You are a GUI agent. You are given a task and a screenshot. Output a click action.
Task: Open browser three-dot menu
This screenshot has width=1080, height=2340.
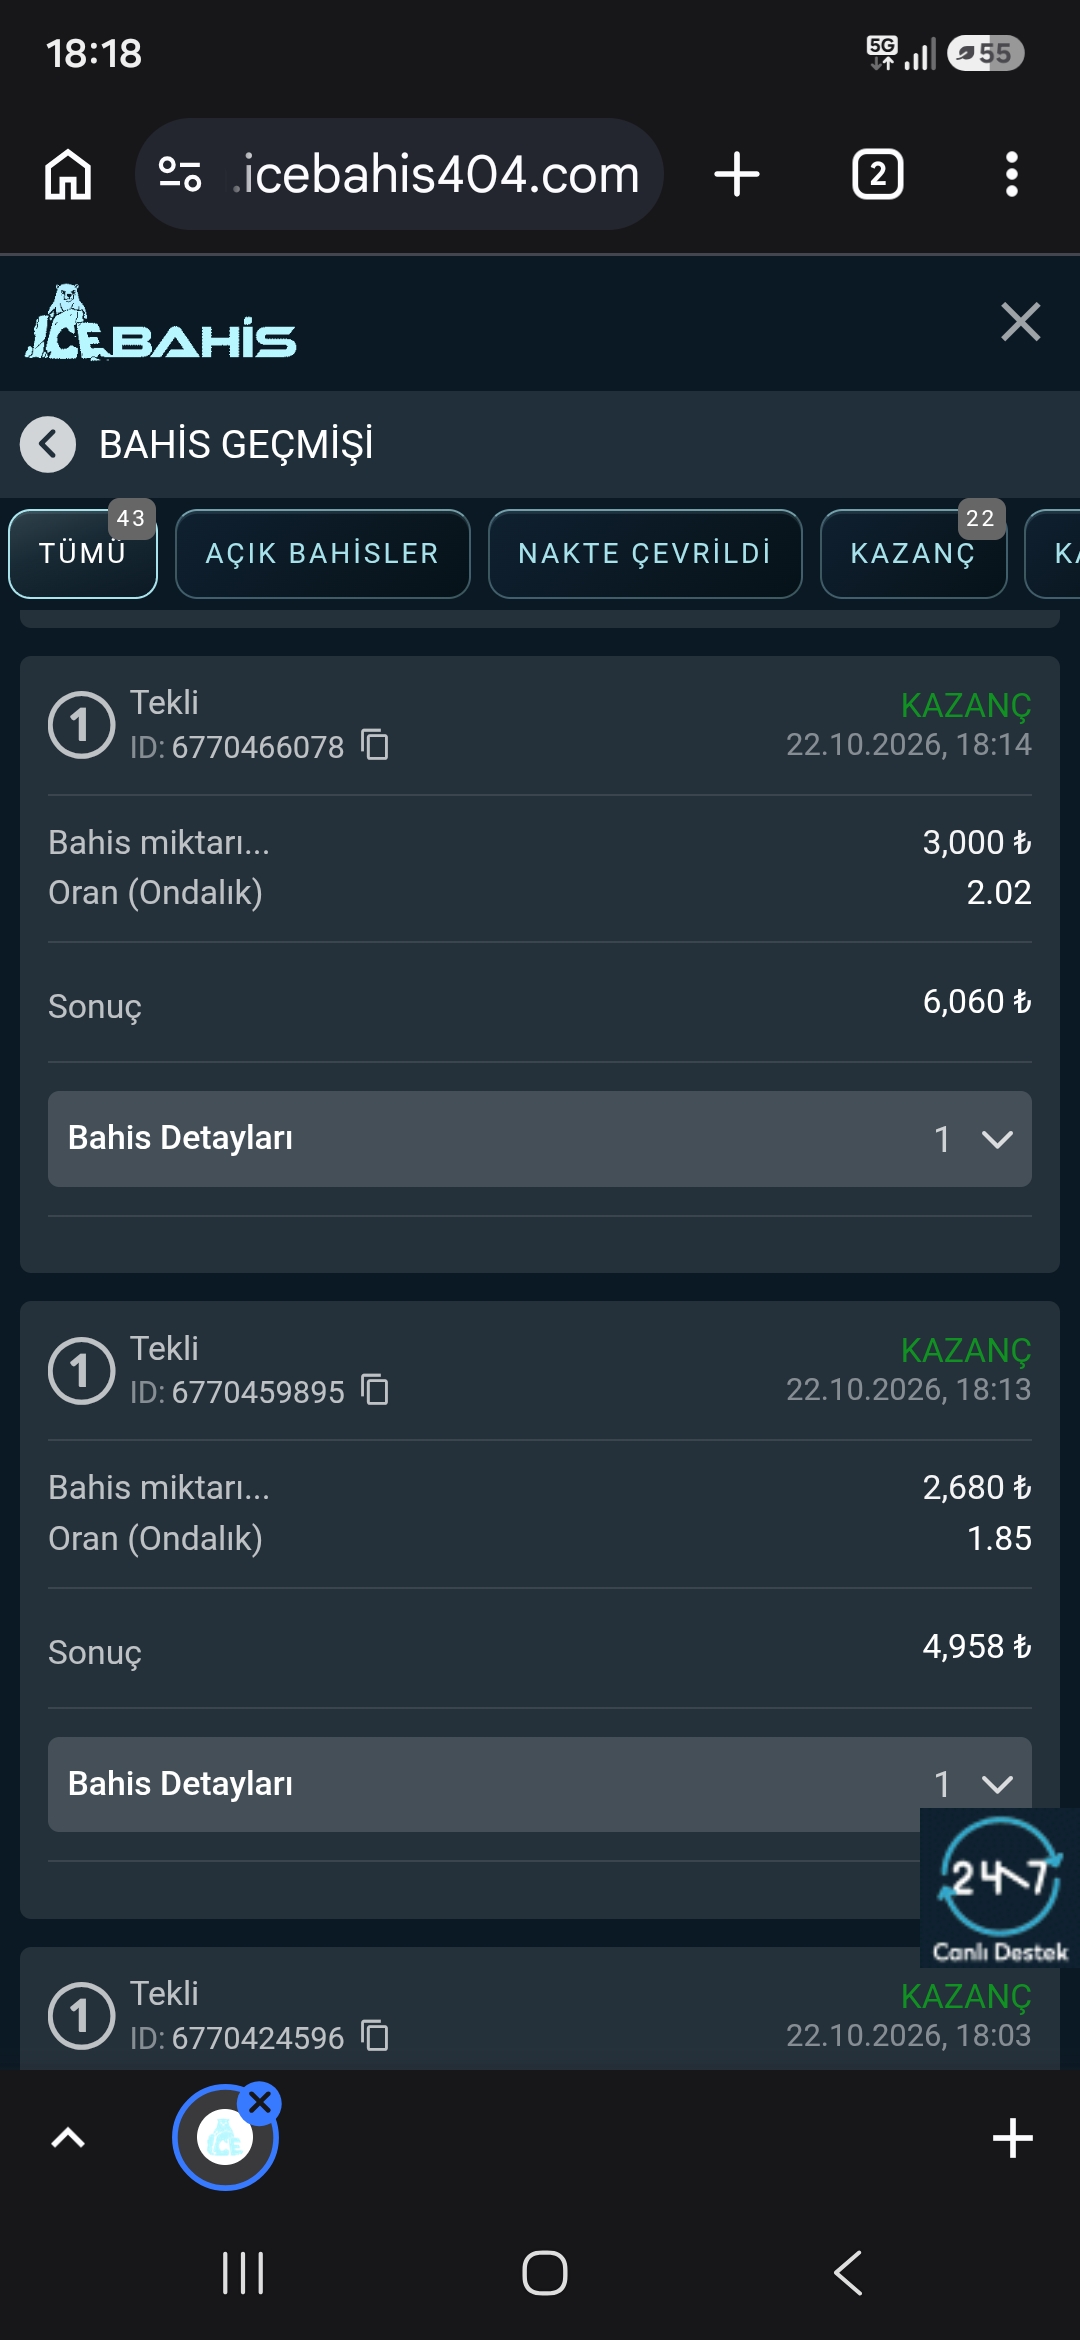click(1012, 174)
